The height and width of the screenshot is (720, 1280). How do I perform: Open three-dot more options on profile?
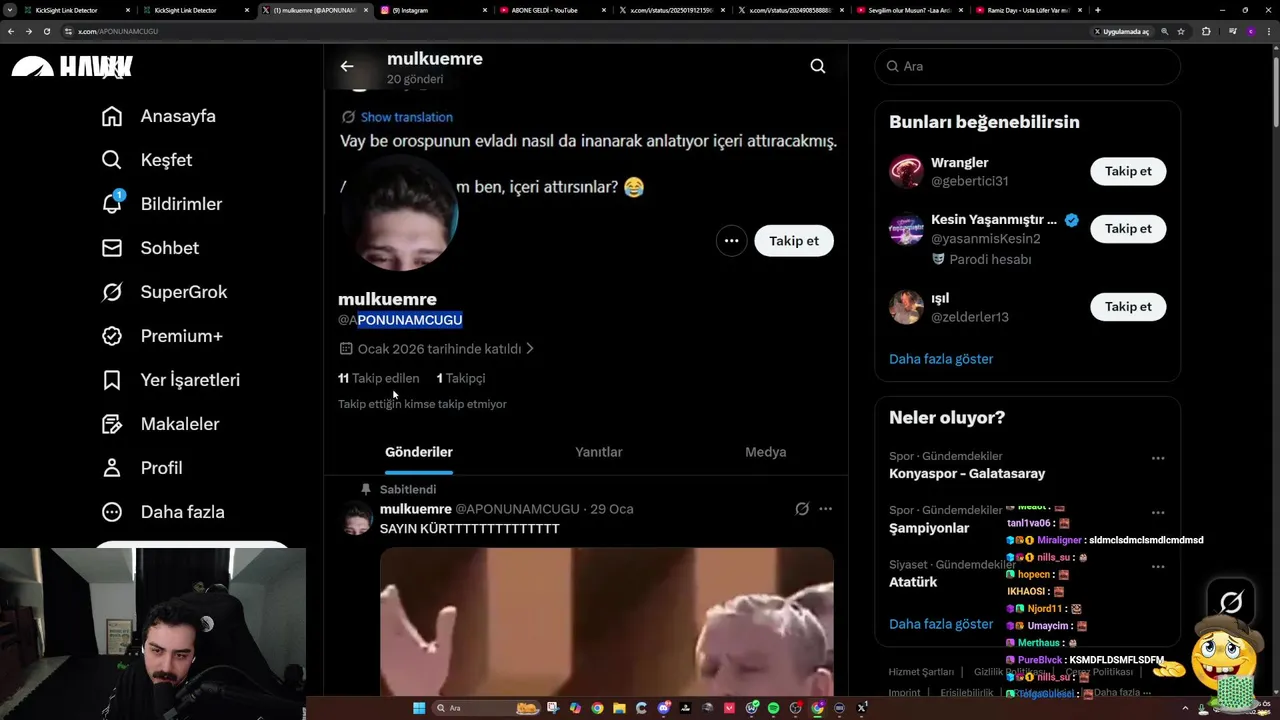pos(731,241)
